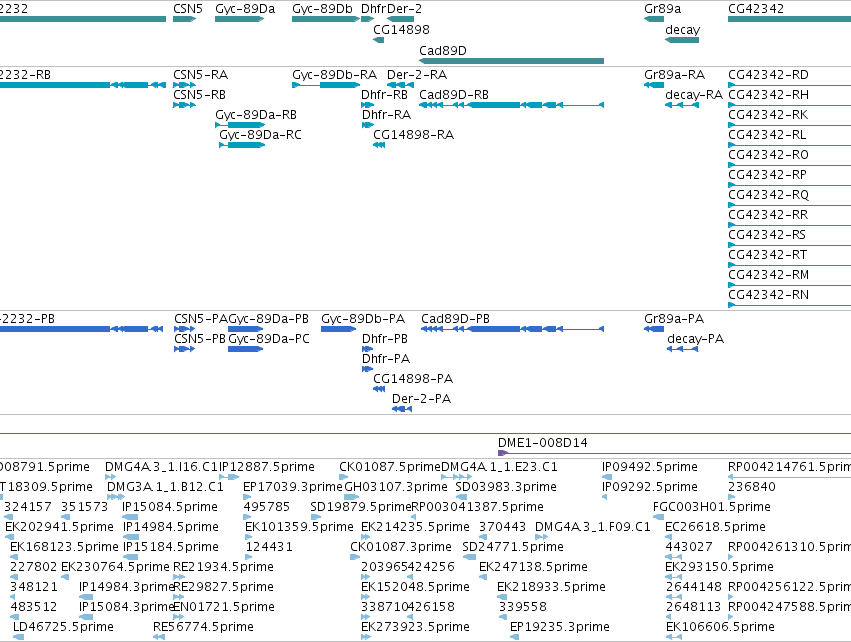Click protein Gr89a-PA

pyautogui.click(x=674, y=319)
